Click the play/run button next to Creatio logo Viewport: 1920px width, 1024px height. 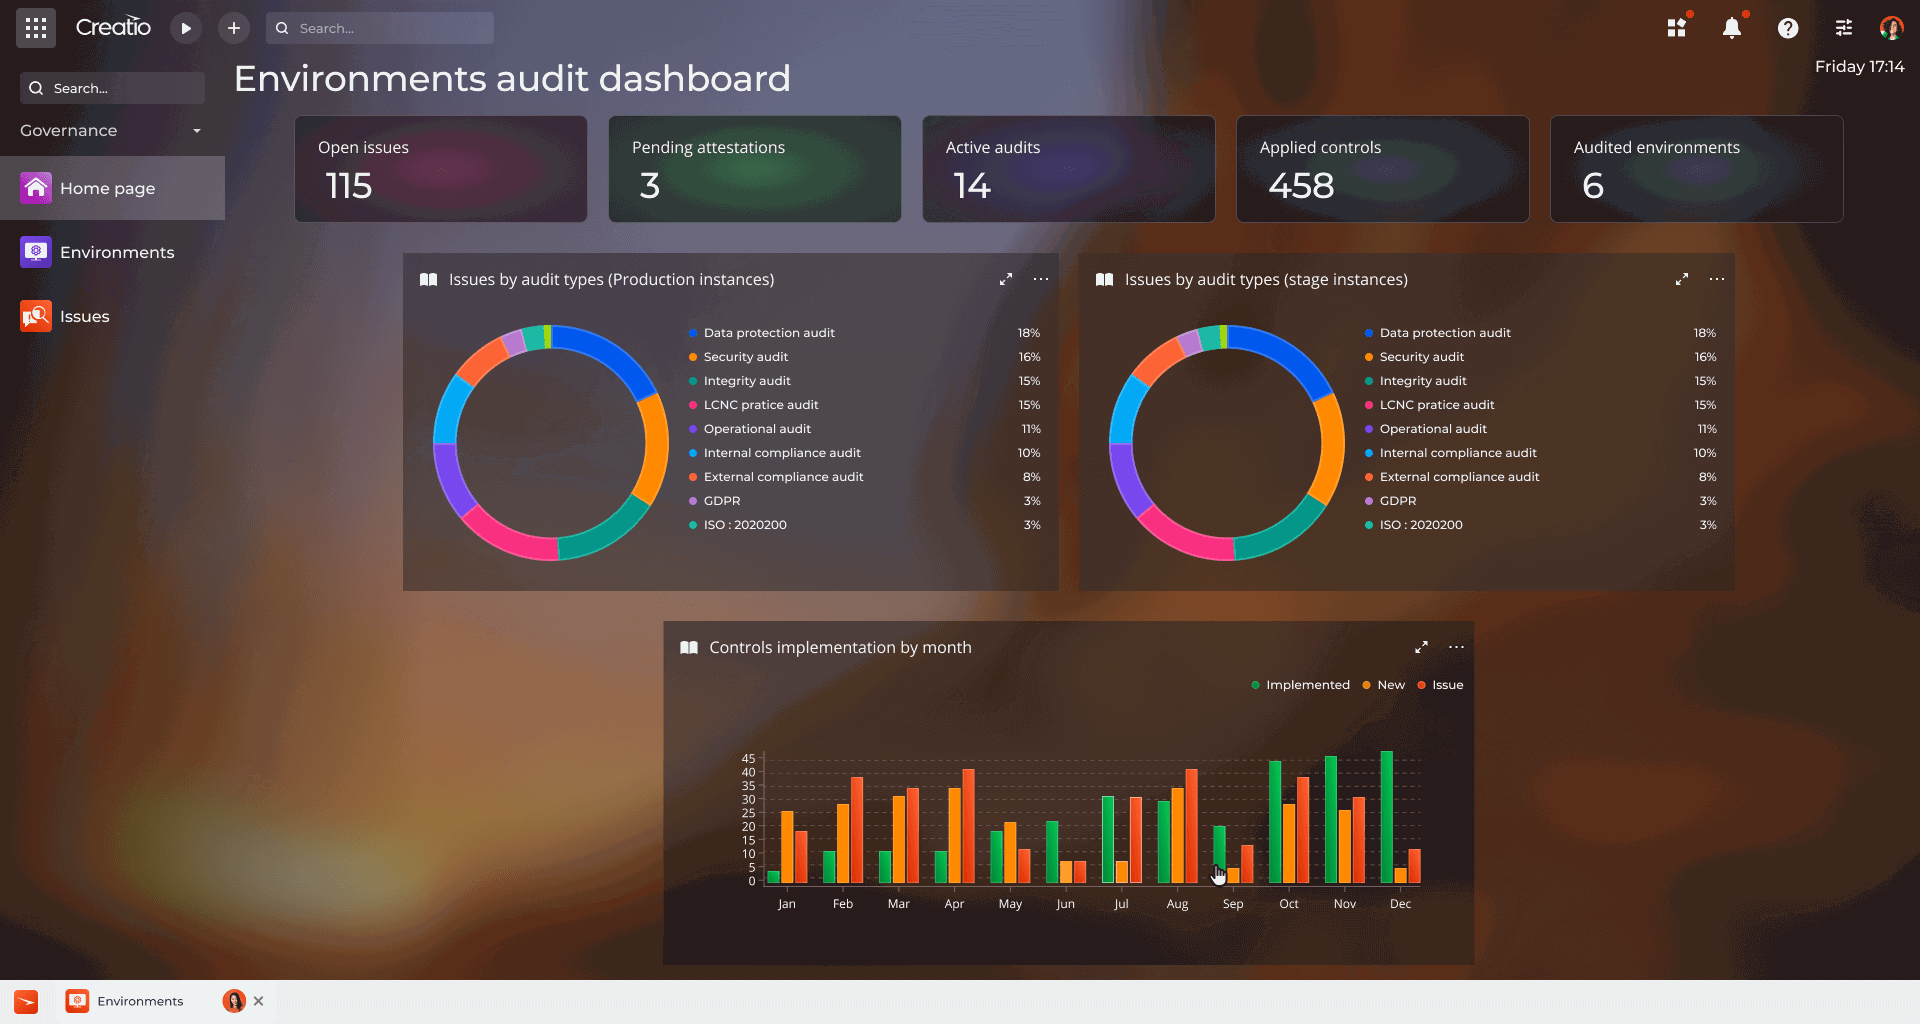tap(185, 28)
